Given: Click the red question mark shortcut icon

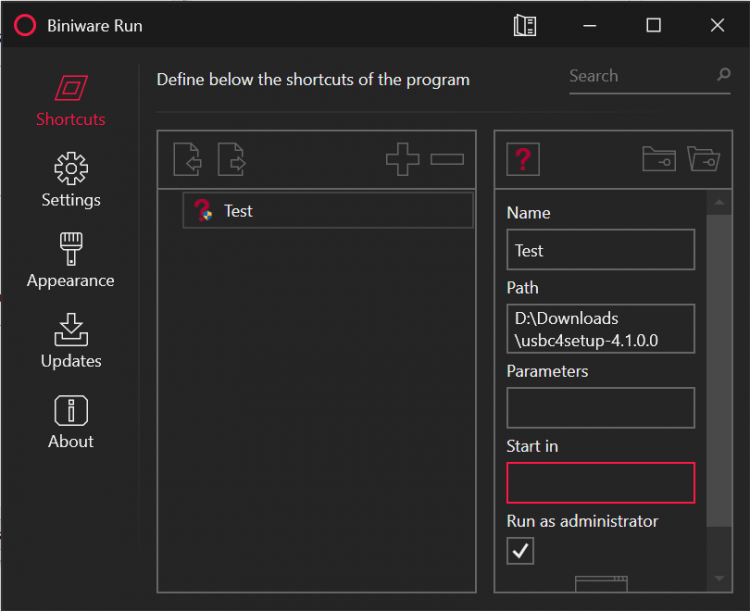Looking at the screenshot, I should pos(523,159).
